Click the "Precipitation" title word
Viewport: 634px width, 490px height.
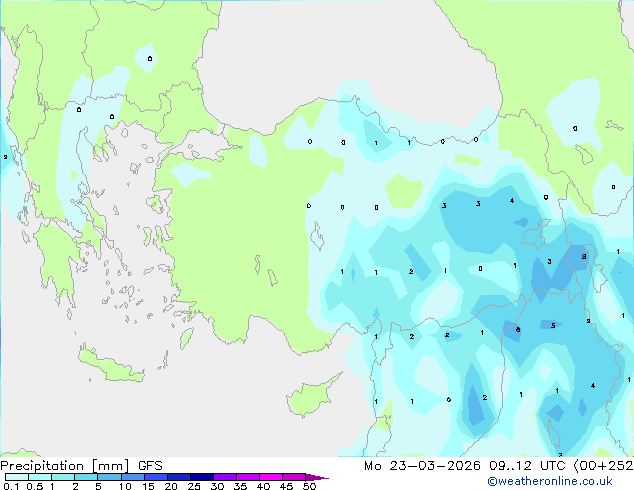click(x=42, y=466)
